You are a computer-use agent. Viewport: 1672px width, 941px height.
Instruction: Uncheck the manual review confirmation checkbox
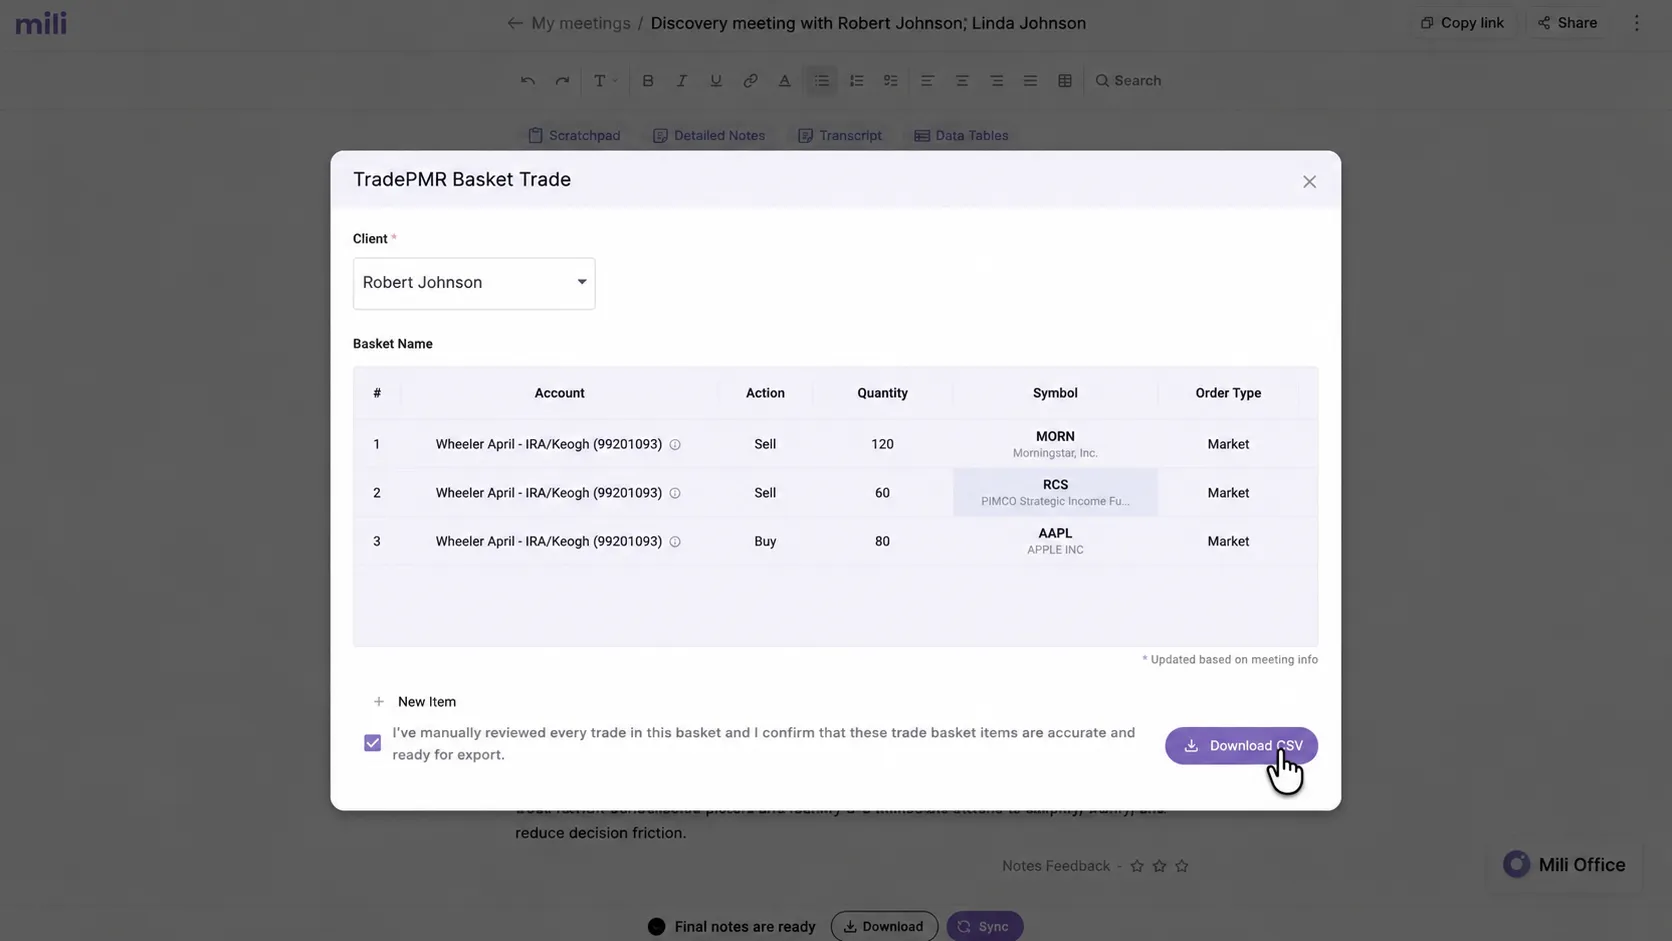[372, 743]
